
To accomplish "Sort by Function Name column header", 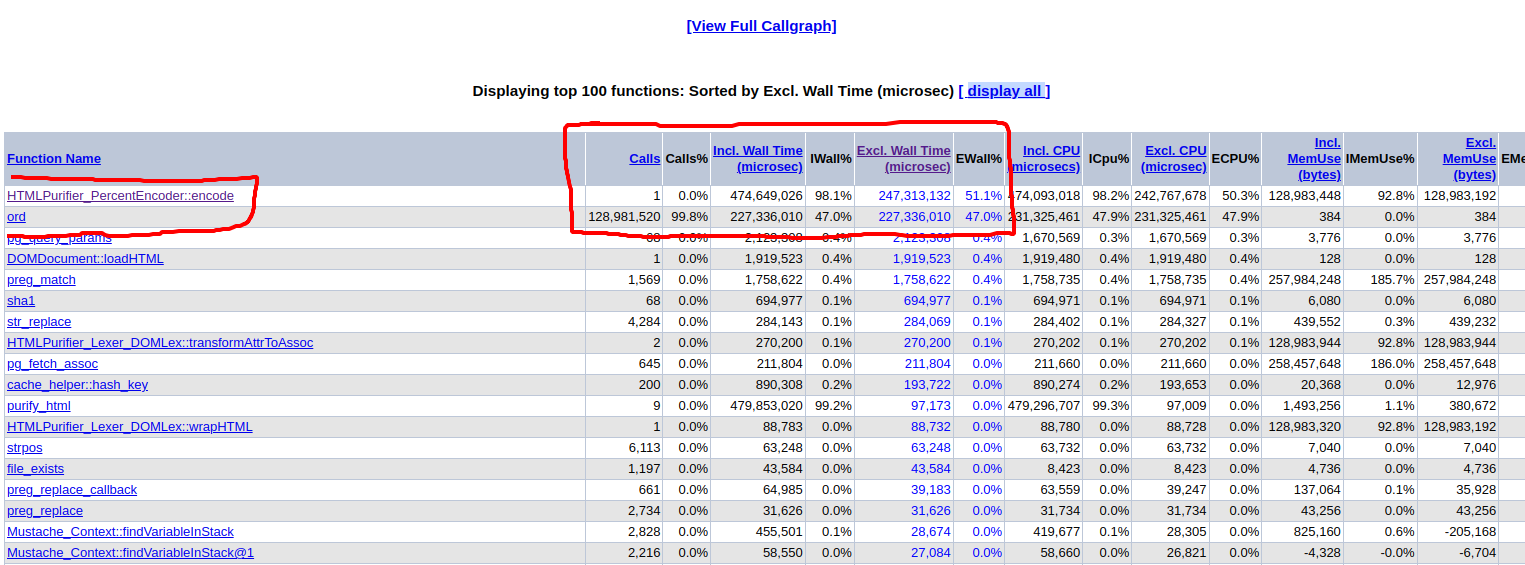I will [54, 159].
